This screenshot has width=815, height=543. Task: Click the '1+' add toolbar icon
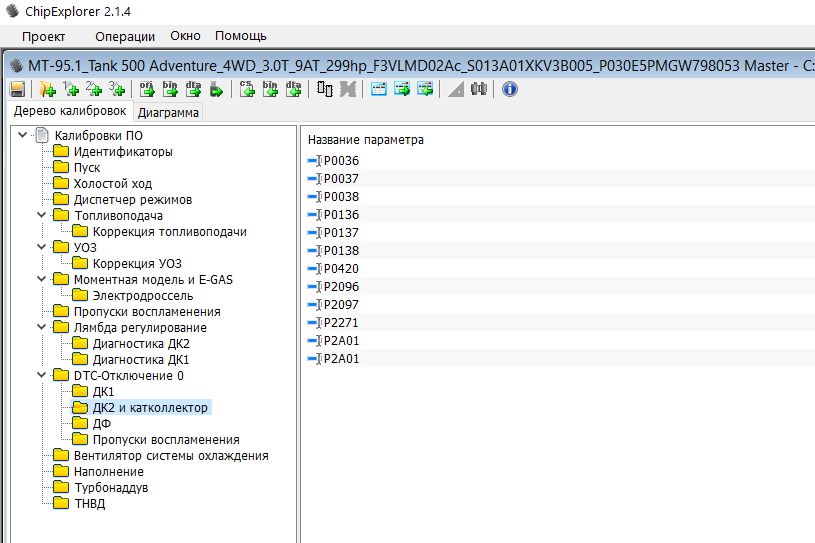(x=70, y=89)
